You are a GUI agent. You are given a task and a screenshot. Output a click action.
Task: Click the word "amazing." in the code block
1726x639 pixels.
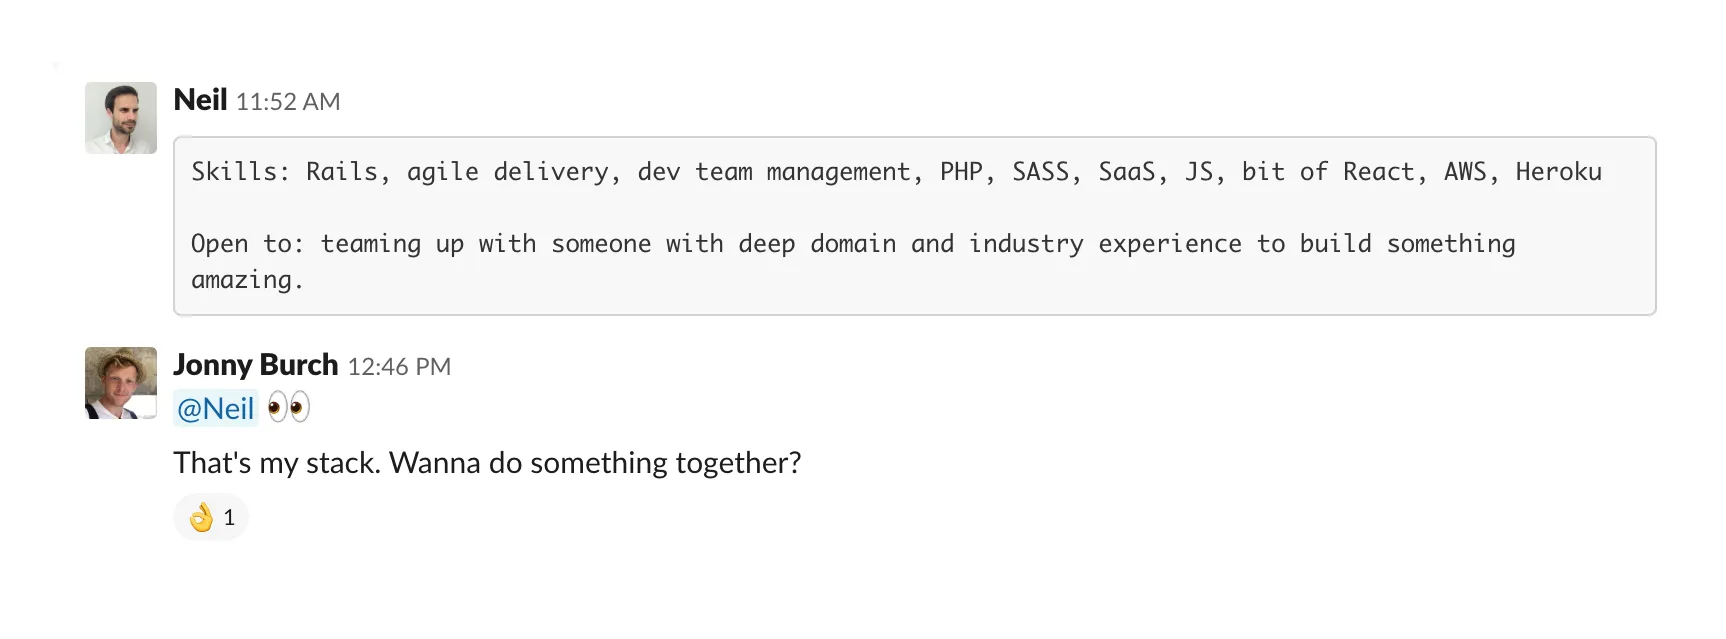pos(247,280)
